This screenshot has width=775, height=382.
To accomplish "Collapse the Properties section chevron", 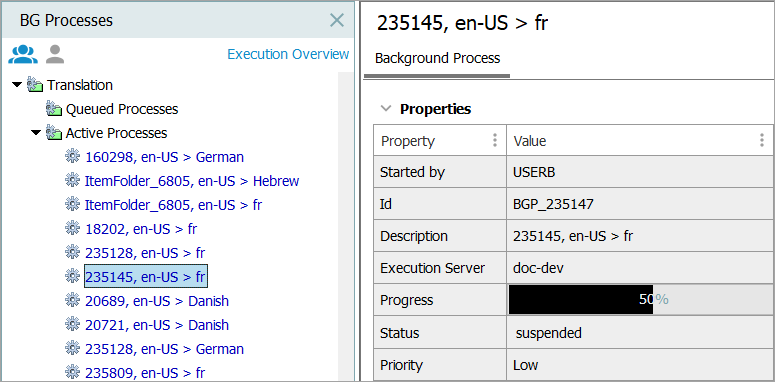I will (x=386, y=109).
